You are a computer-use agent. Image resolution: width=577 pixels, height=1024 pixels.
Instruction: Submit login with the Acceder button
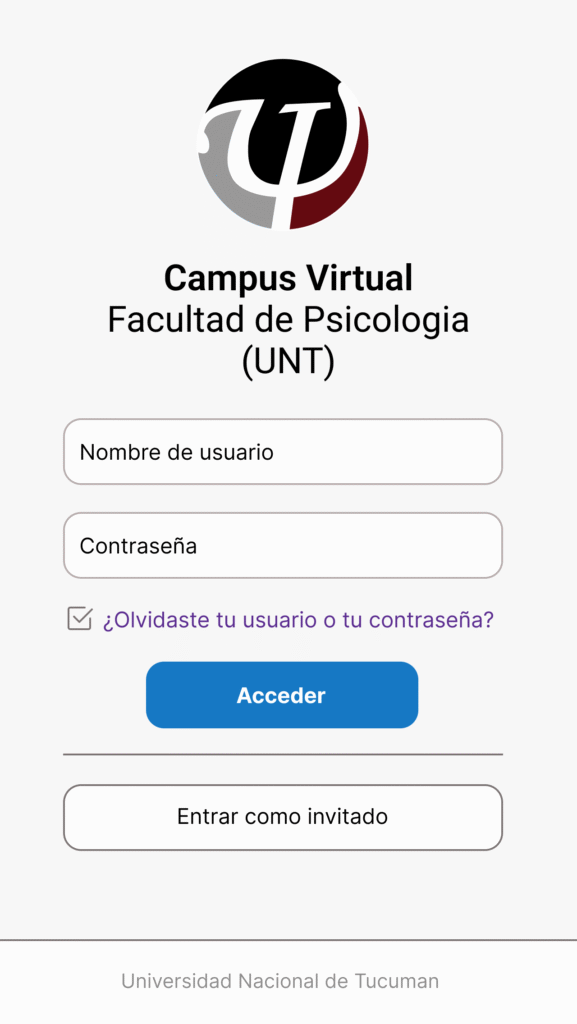pyautogui.click(x=282, y=695)
